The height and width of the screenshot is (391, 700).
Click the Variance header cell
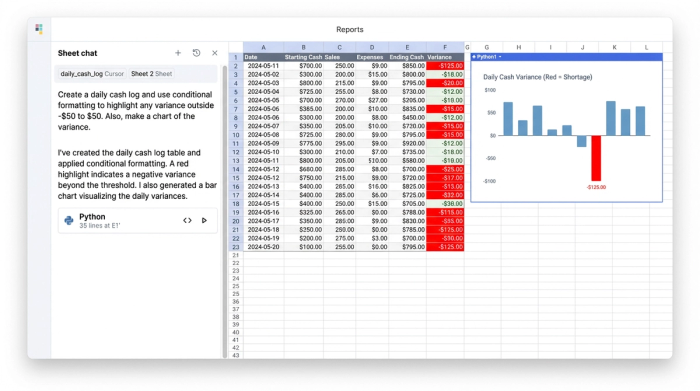tap(445, 57)
